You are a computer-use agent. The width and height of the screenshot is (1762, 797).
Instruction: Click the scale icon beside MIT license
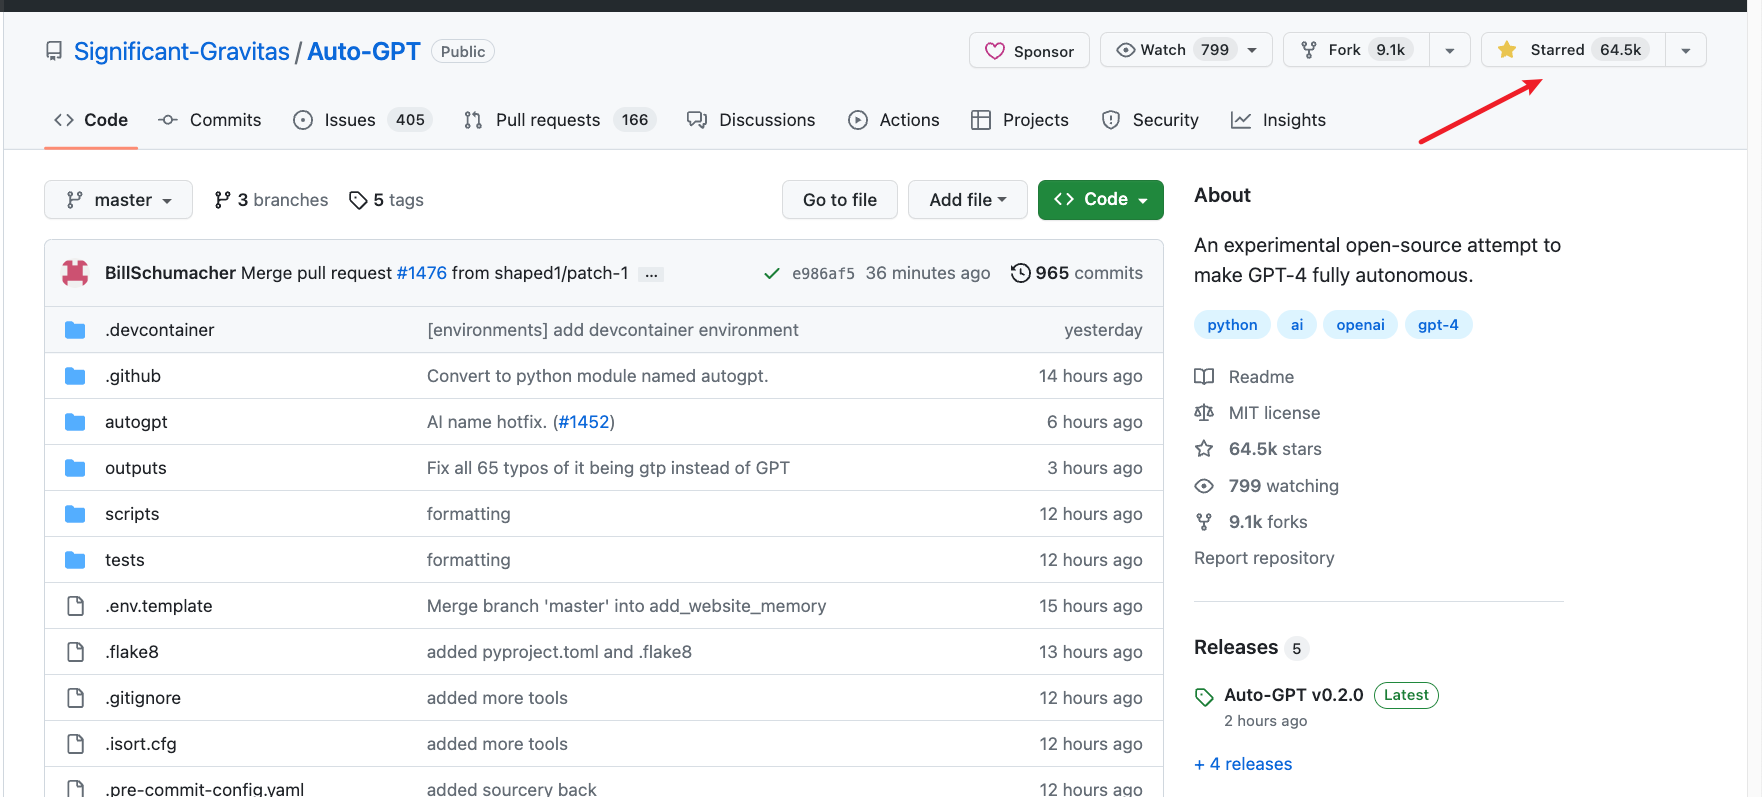pos(1204,413)
